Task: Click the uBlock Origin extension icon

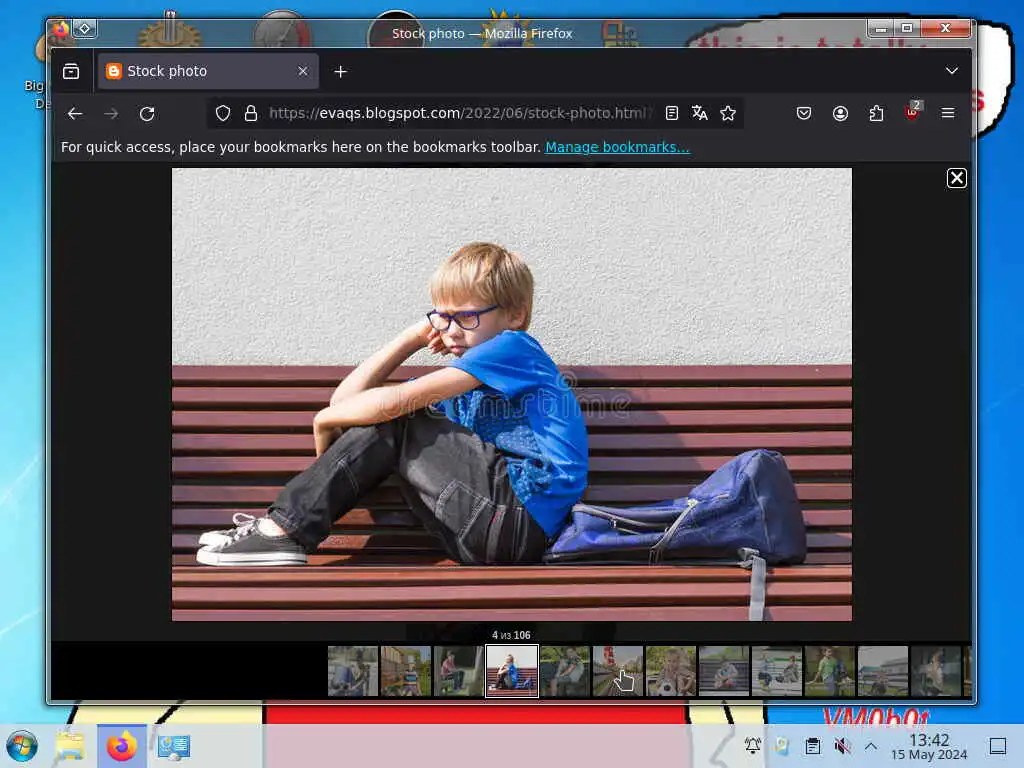Action: (912, 112)
